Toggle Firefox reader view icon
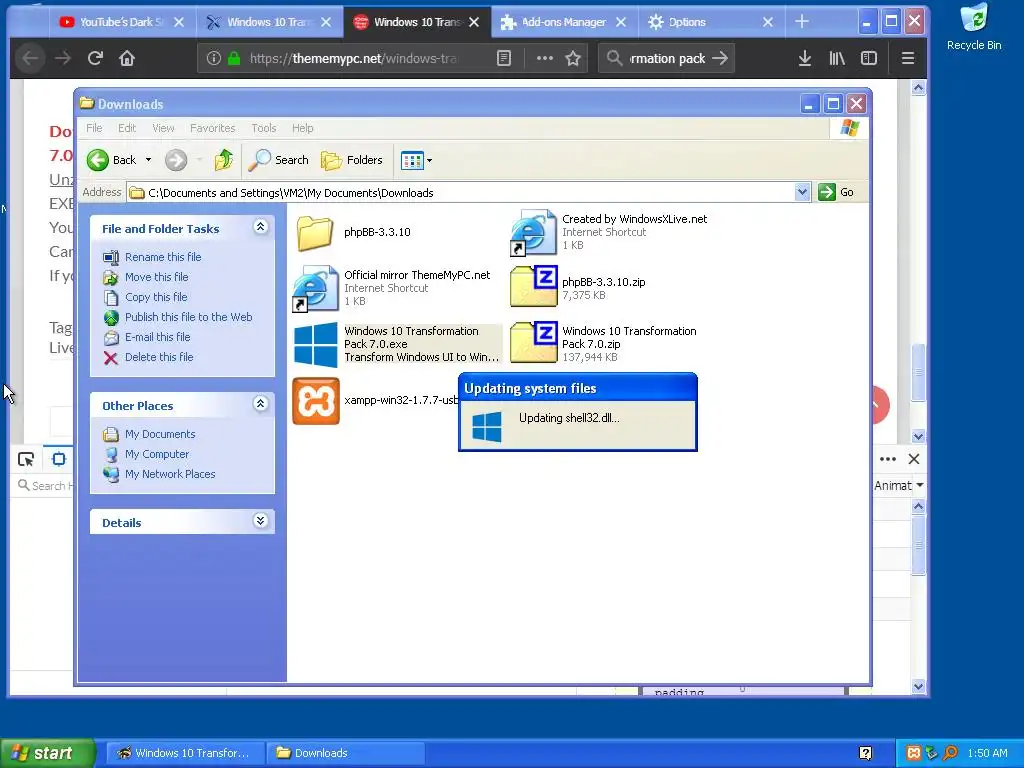 click(504, 58)
